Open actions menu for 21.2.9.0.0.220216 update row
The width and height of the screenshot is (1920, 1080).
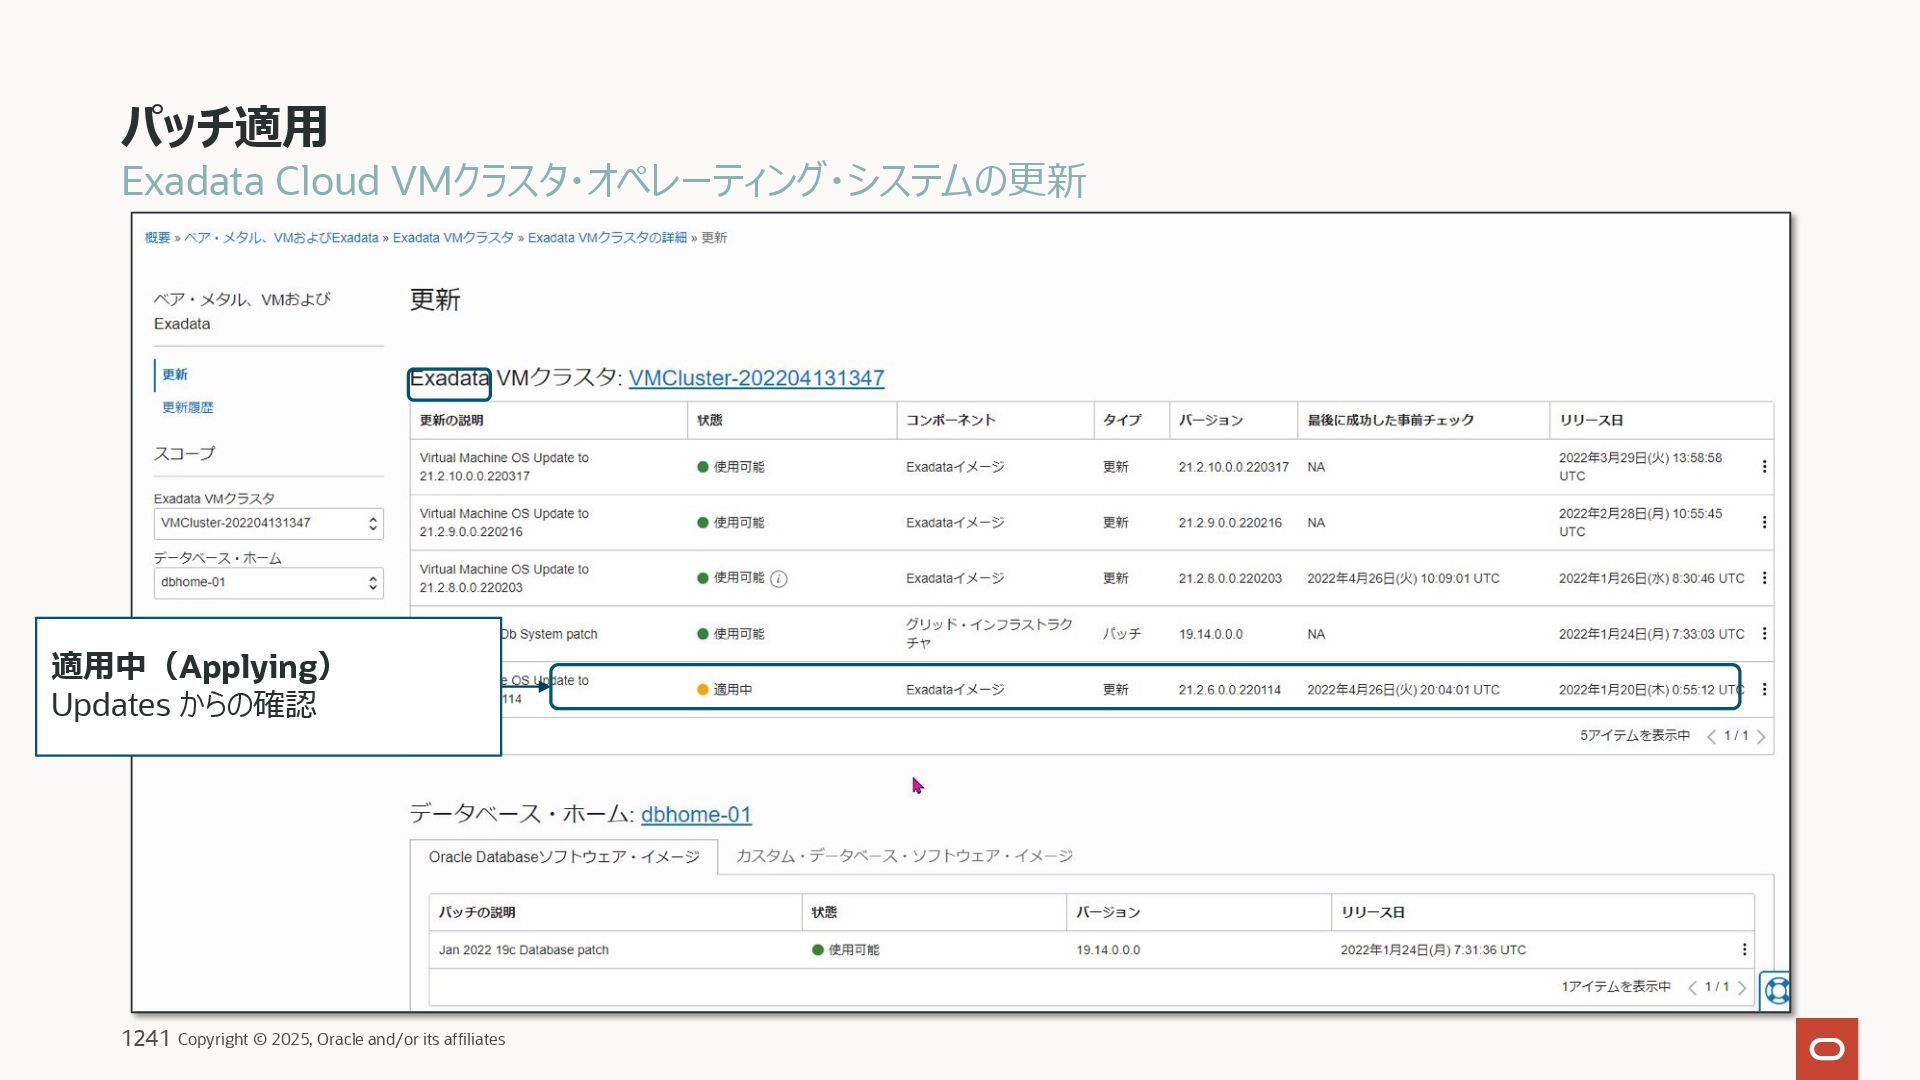tap(1764, 523)
